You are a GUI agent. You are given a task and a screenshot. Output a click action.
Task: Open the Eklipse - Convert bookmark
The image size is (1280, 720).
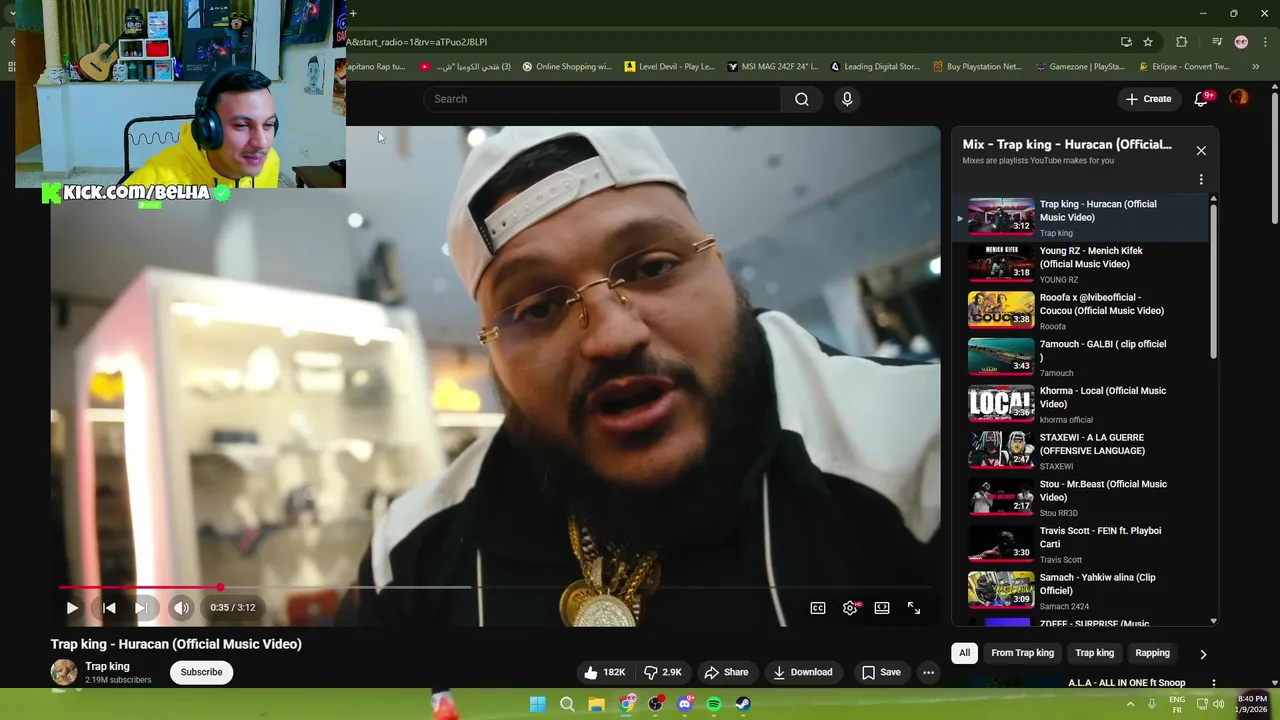(1184, 67)
